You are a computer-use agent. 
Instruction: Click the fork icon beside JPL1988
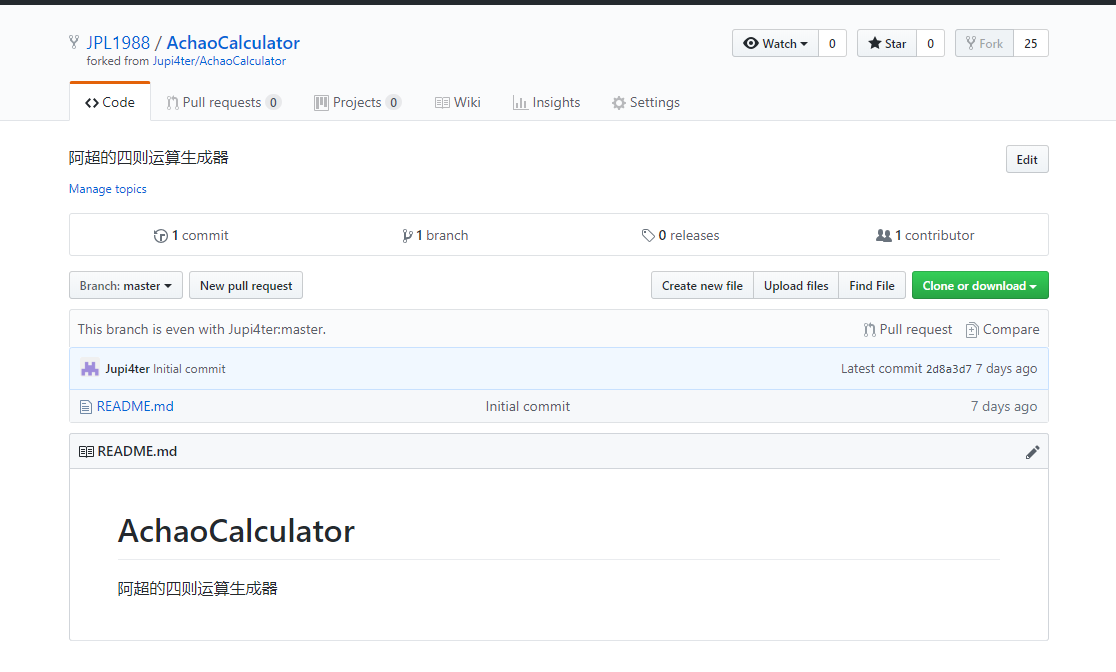(73, 42)
